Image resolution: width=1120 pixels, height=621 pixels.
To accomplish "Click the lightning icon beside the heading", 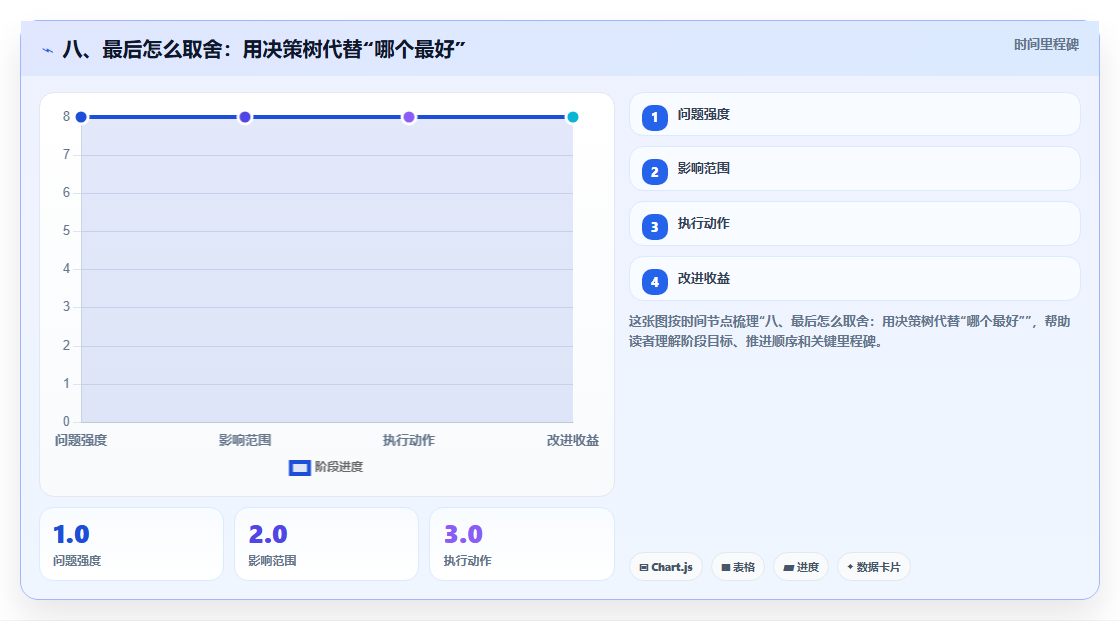I will click(47, 50).
